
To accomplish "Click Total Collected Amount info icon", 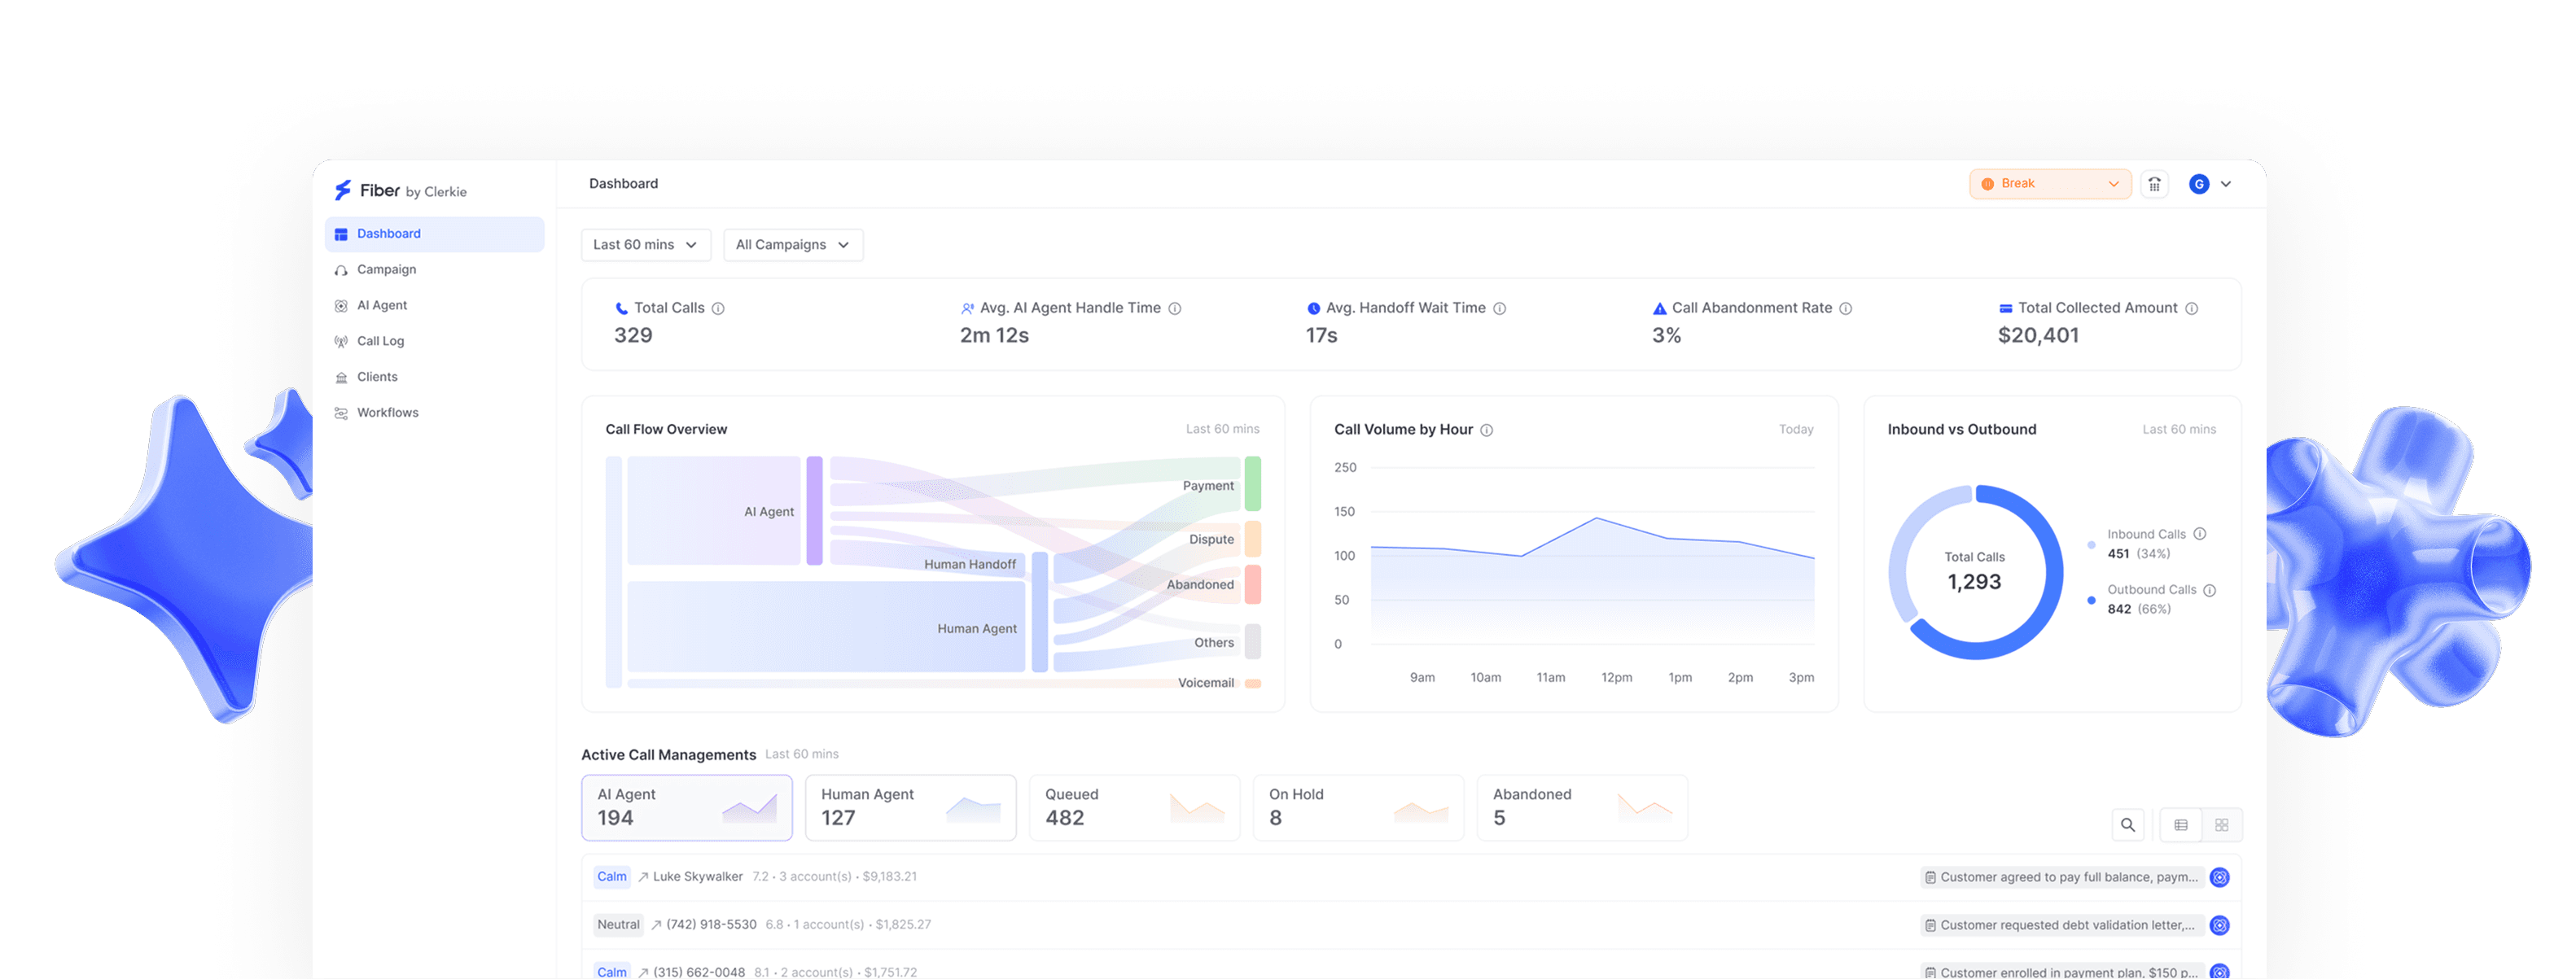I will point(2192,309).
